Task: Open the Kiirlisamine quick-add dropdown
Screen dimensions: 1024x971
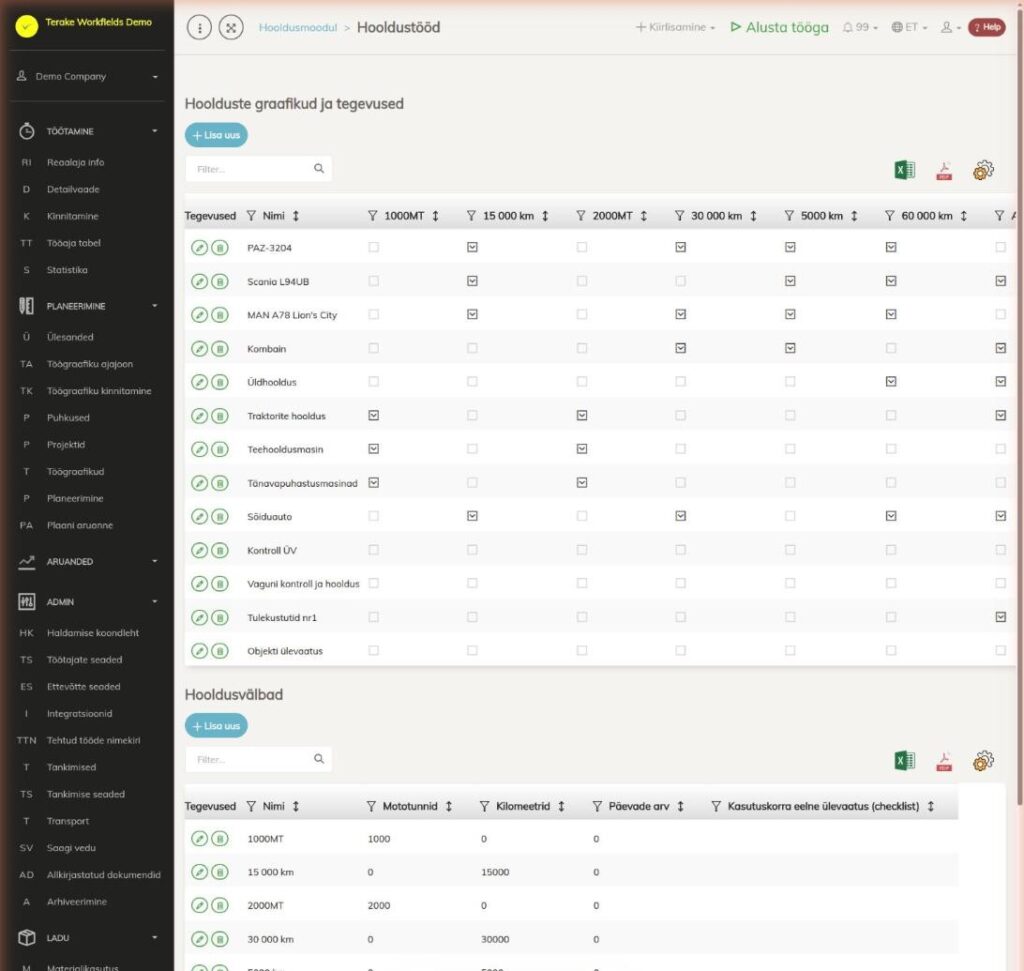Action: tap(675, 27)
